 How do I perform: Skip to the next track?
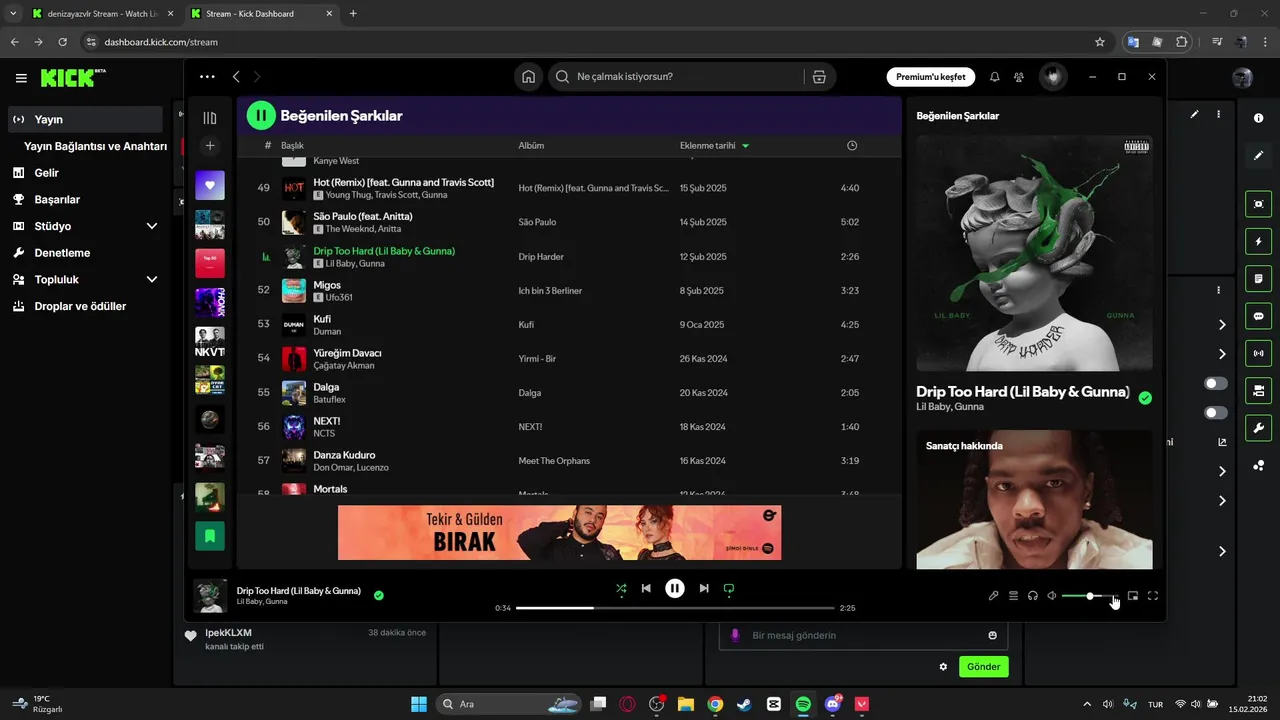coord(704,588)
